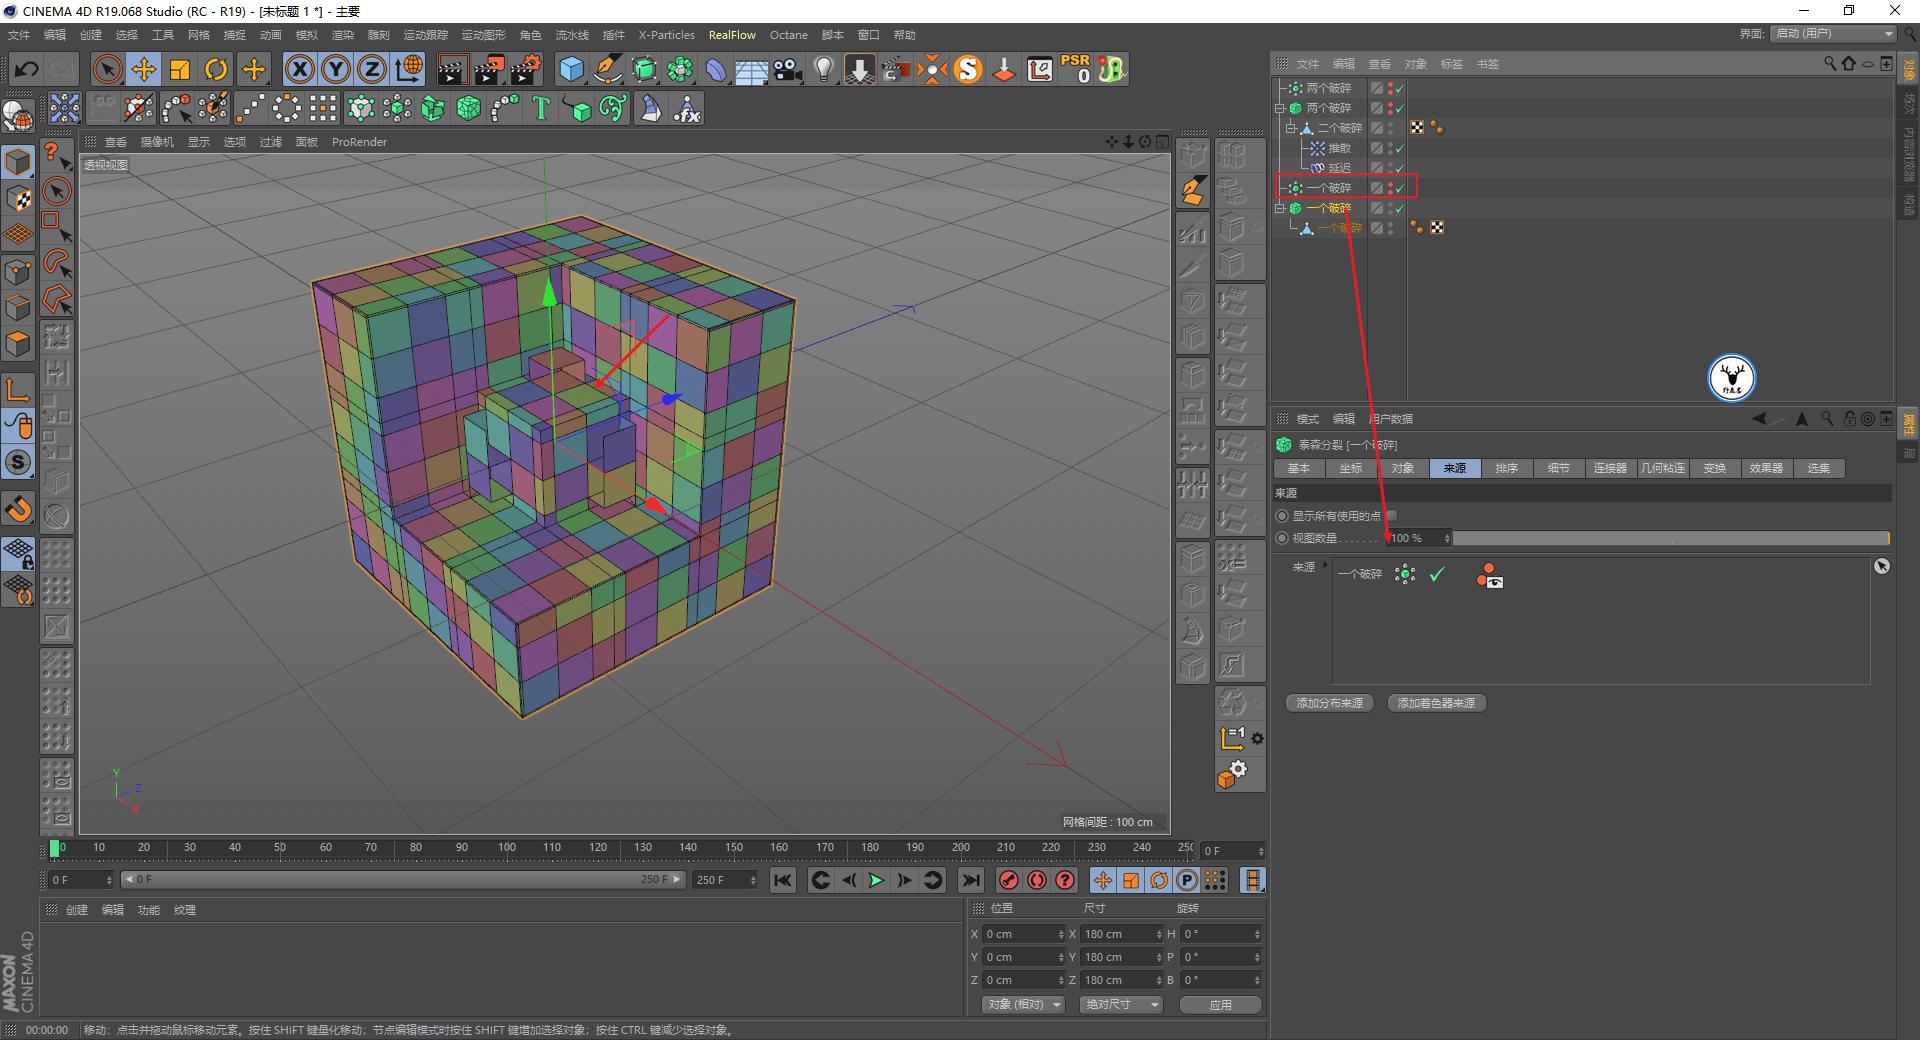Select the Move tool
The image size is (1920, 1040).
[x=144, y=69]
